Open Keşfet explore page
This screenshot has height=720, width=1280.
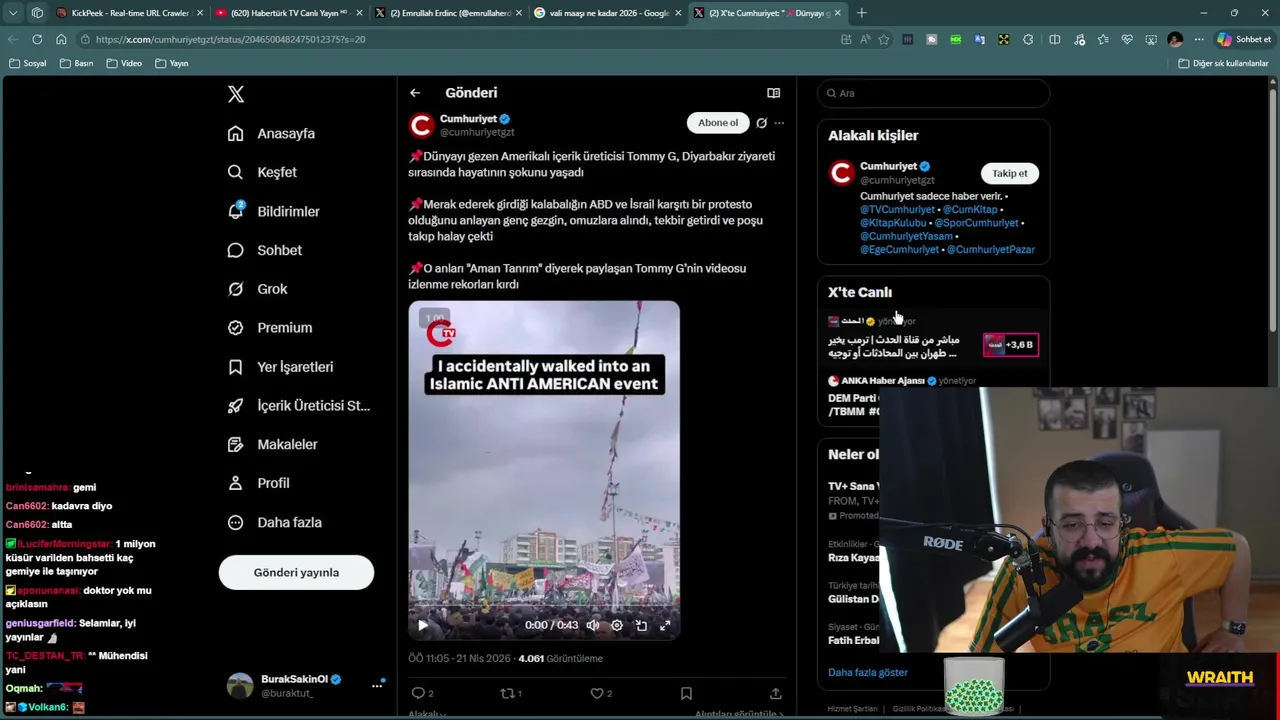pyautogui.click(x=262, y=172)
